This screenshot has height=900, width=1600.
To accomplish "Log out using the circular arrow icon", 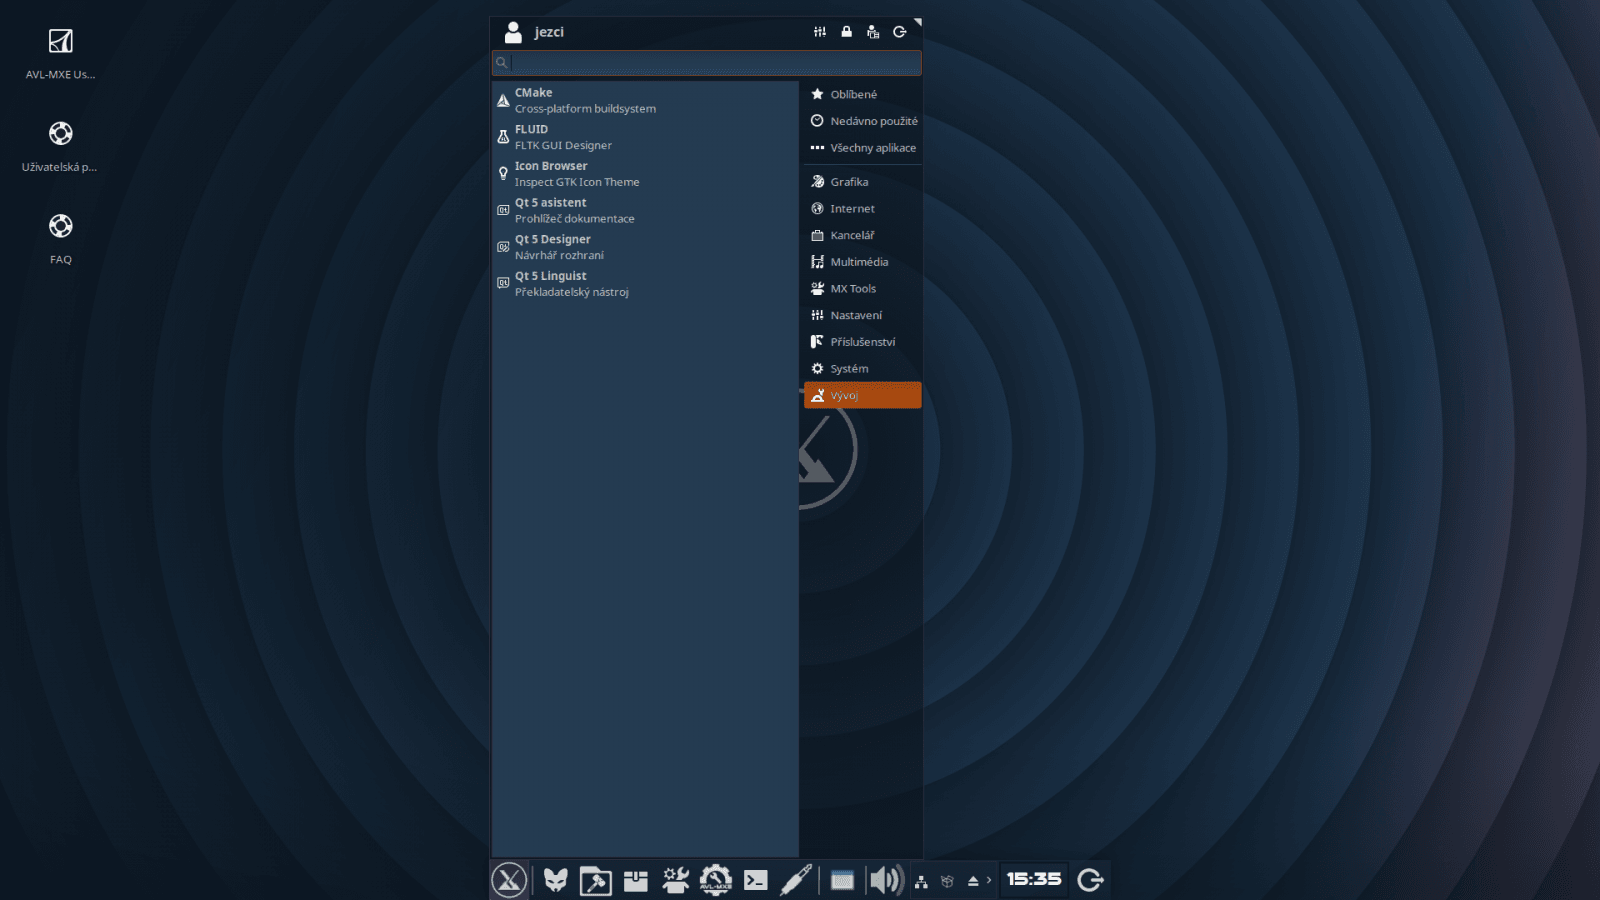I will (x=899, y=31).
